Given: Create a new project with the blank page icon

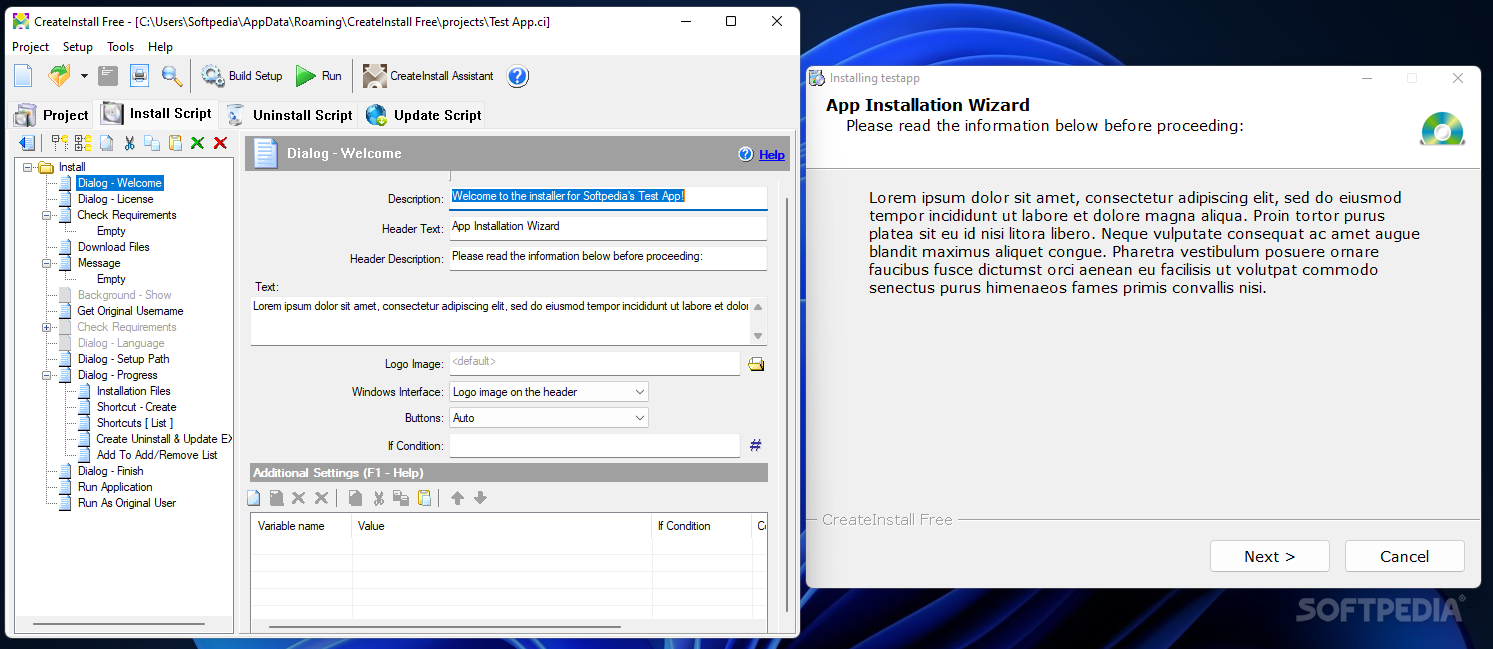Looking at the screenshot, I should (23, 76).
